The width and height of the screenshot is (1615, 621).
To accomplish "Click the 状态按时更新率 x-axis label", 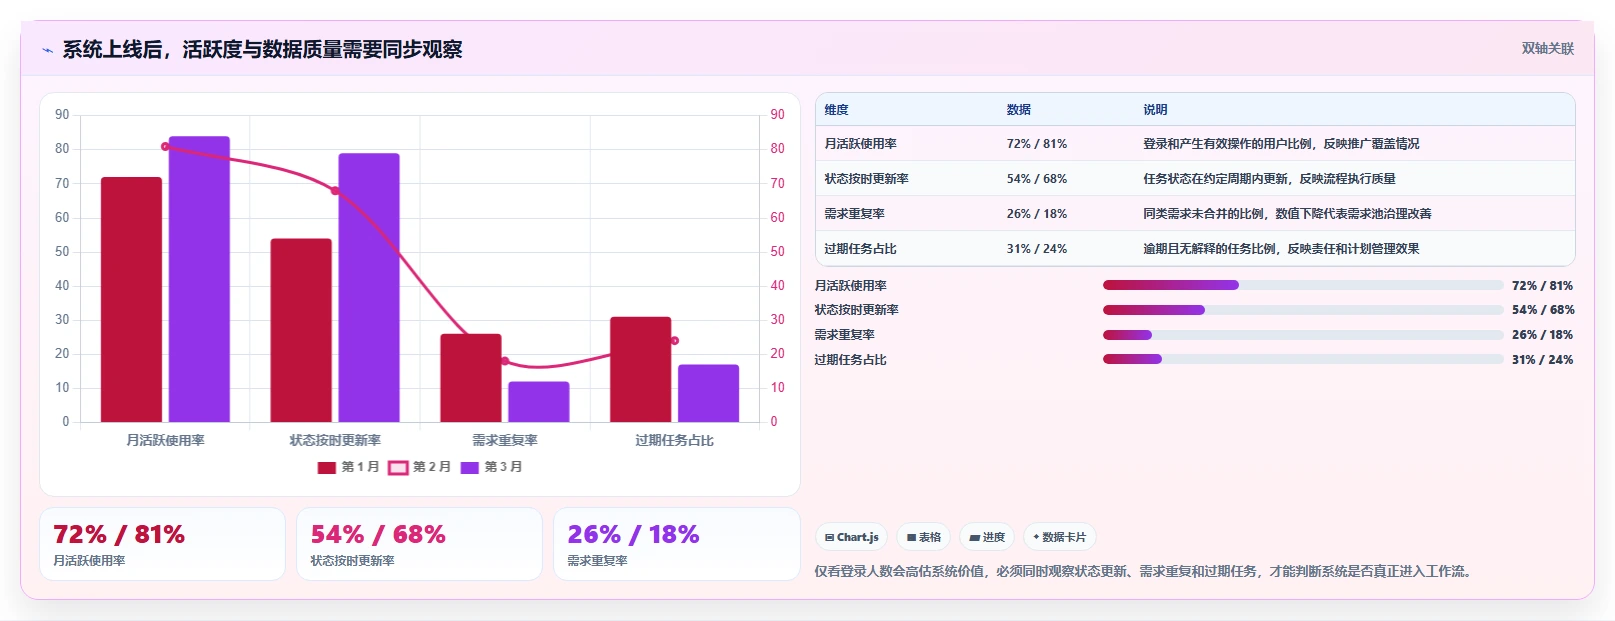I will (335, 440).
